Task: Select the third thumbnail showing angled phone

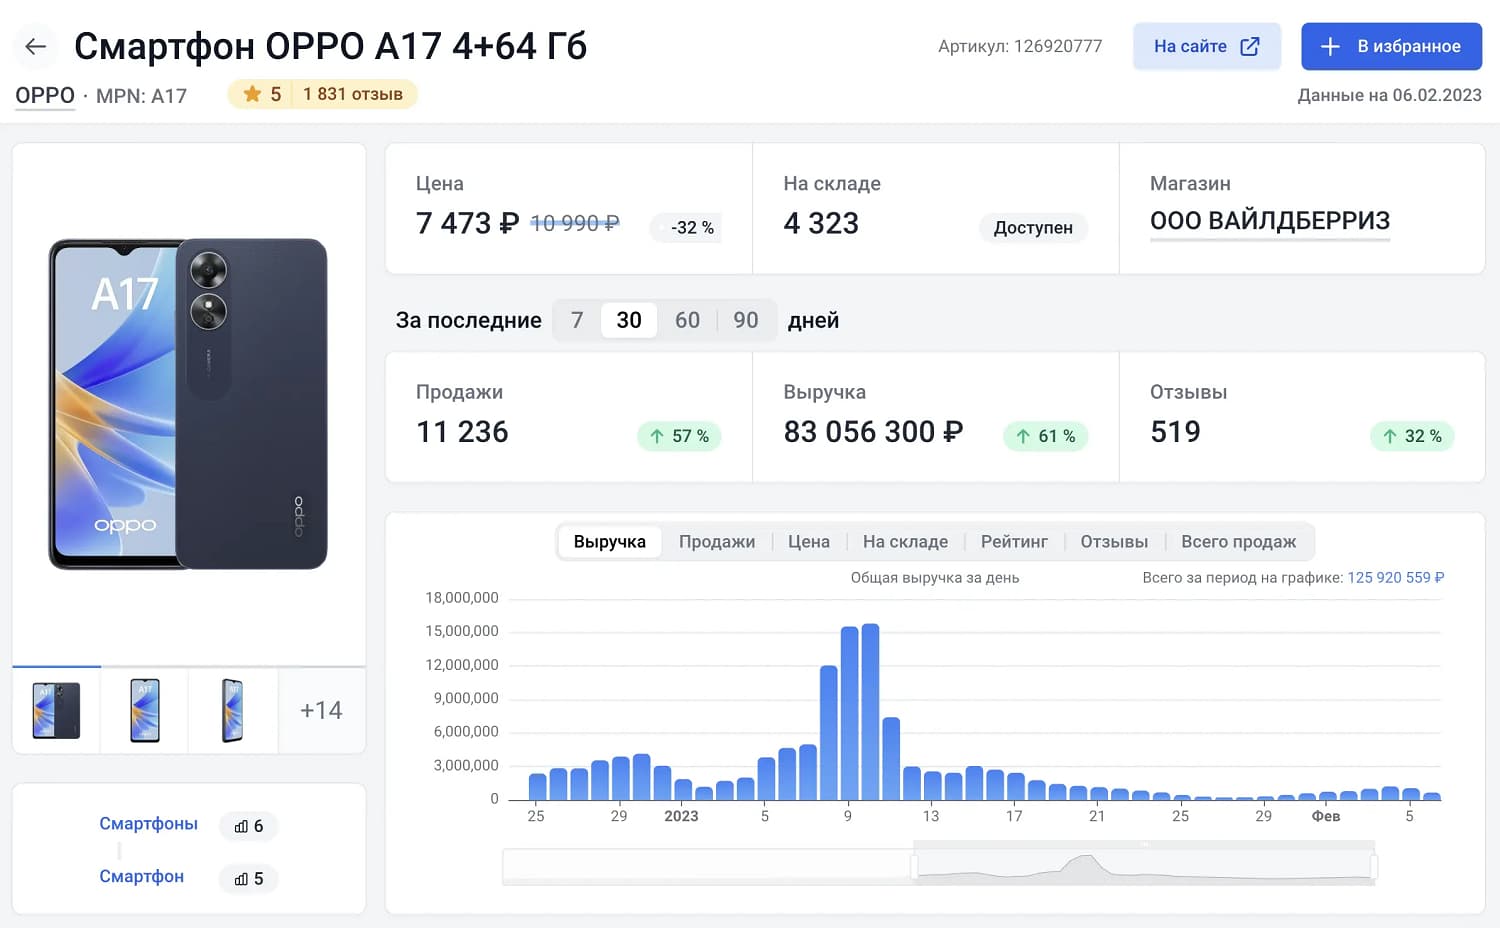Action: pos(232,710)
